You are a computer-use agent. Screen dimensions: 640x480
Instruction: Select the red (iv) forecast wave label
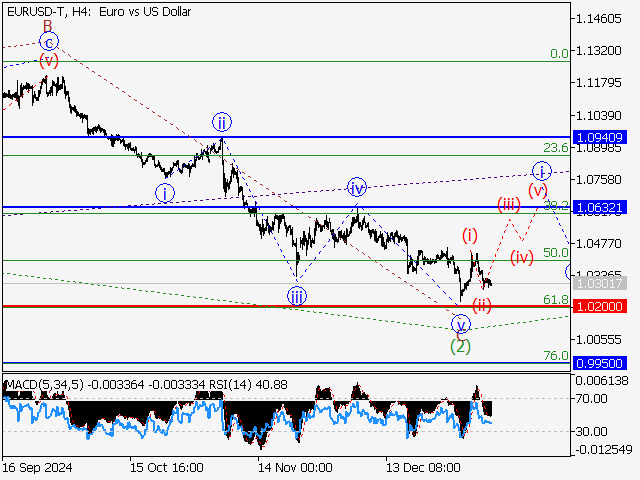[522, 257]
